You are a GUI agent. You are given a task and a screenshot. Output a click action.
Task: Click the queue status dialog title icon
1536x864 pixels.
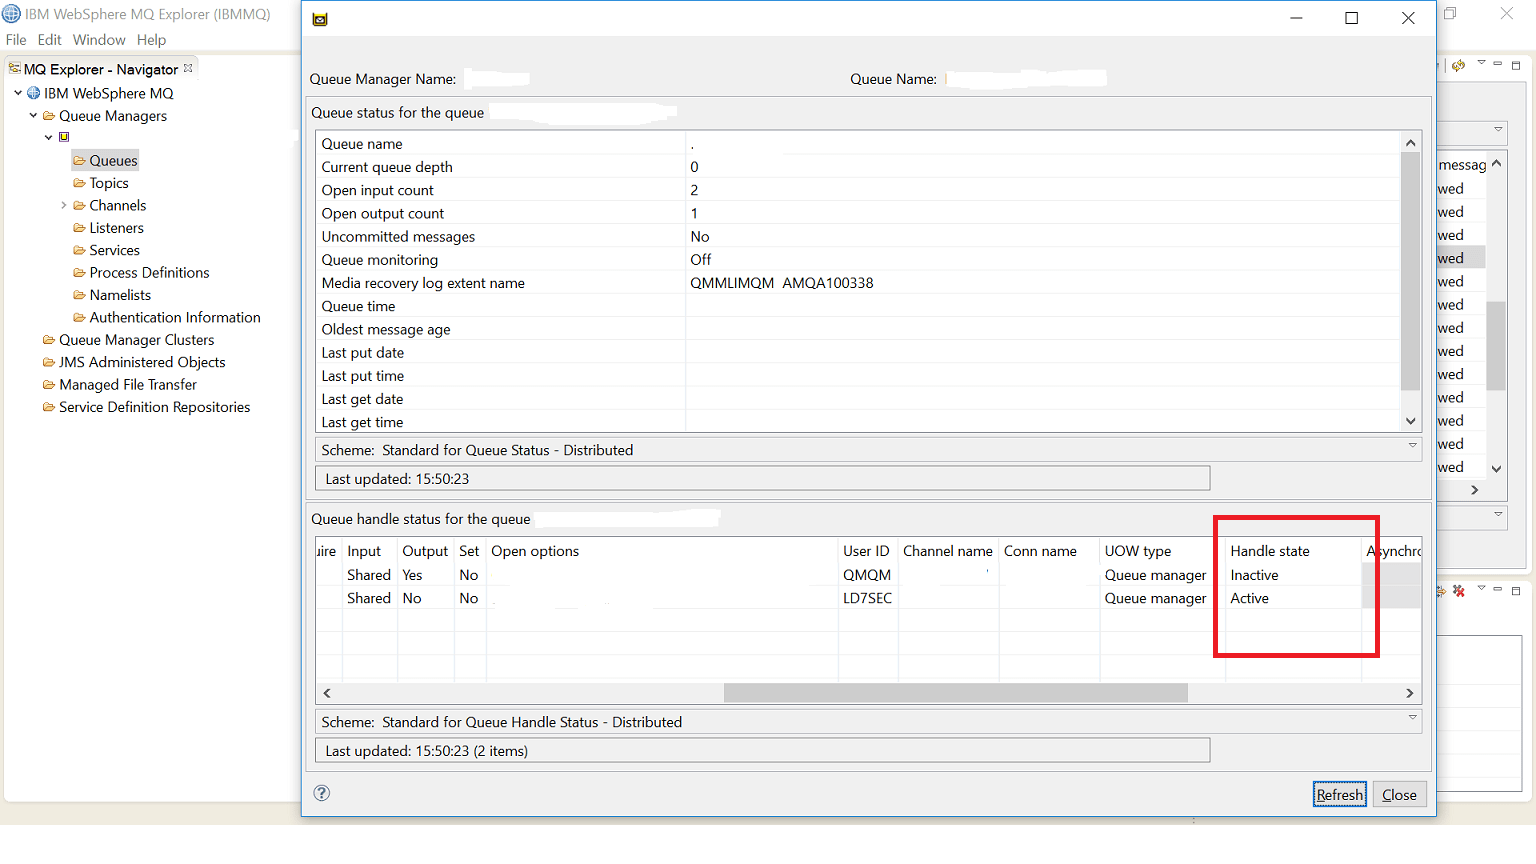click(320, 19)
